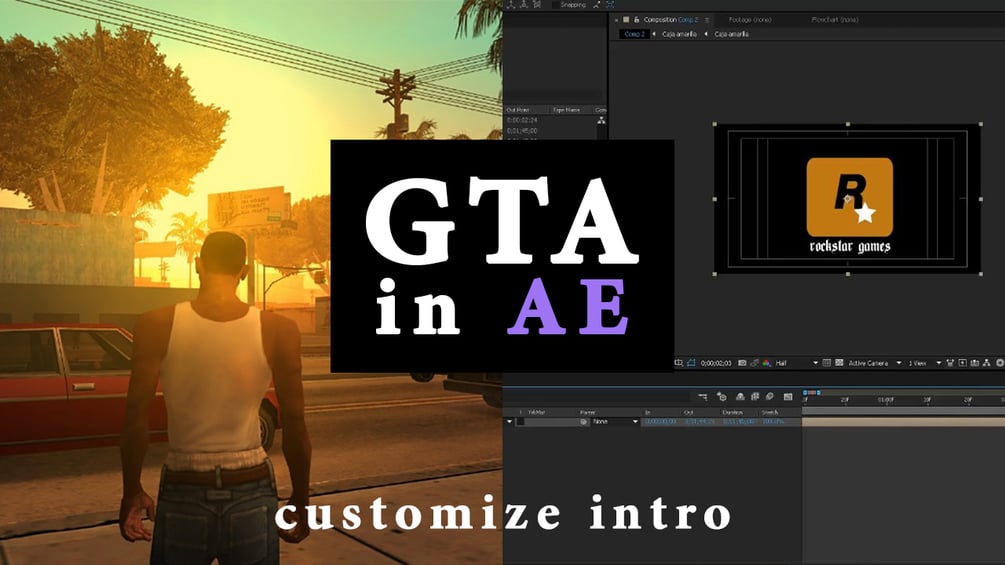Screen dimensions: 1005x565
Task: Click the 0:01:45:00 out point value
Action: [x=522, y=131]
